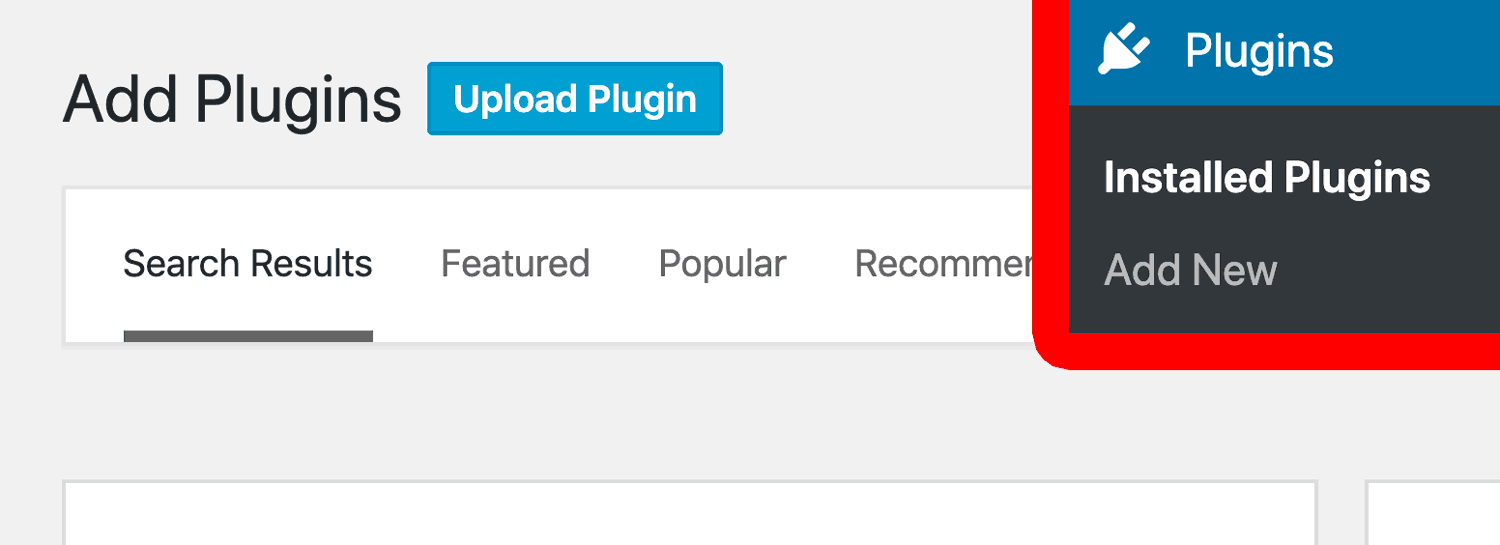Go to Installed Plugins submenu item

(x=1266, y=178)
